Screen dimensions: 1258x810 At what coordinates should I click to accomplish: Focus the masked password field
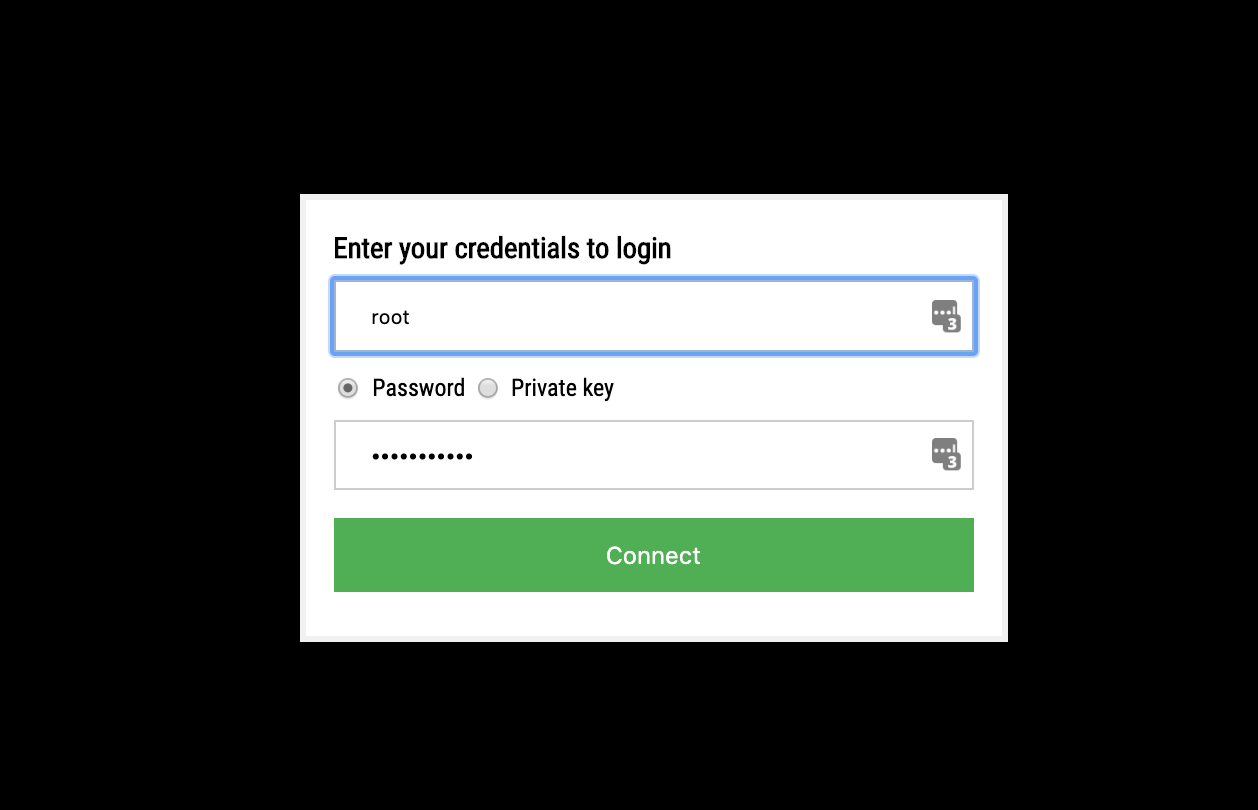(x=600, y=455)
